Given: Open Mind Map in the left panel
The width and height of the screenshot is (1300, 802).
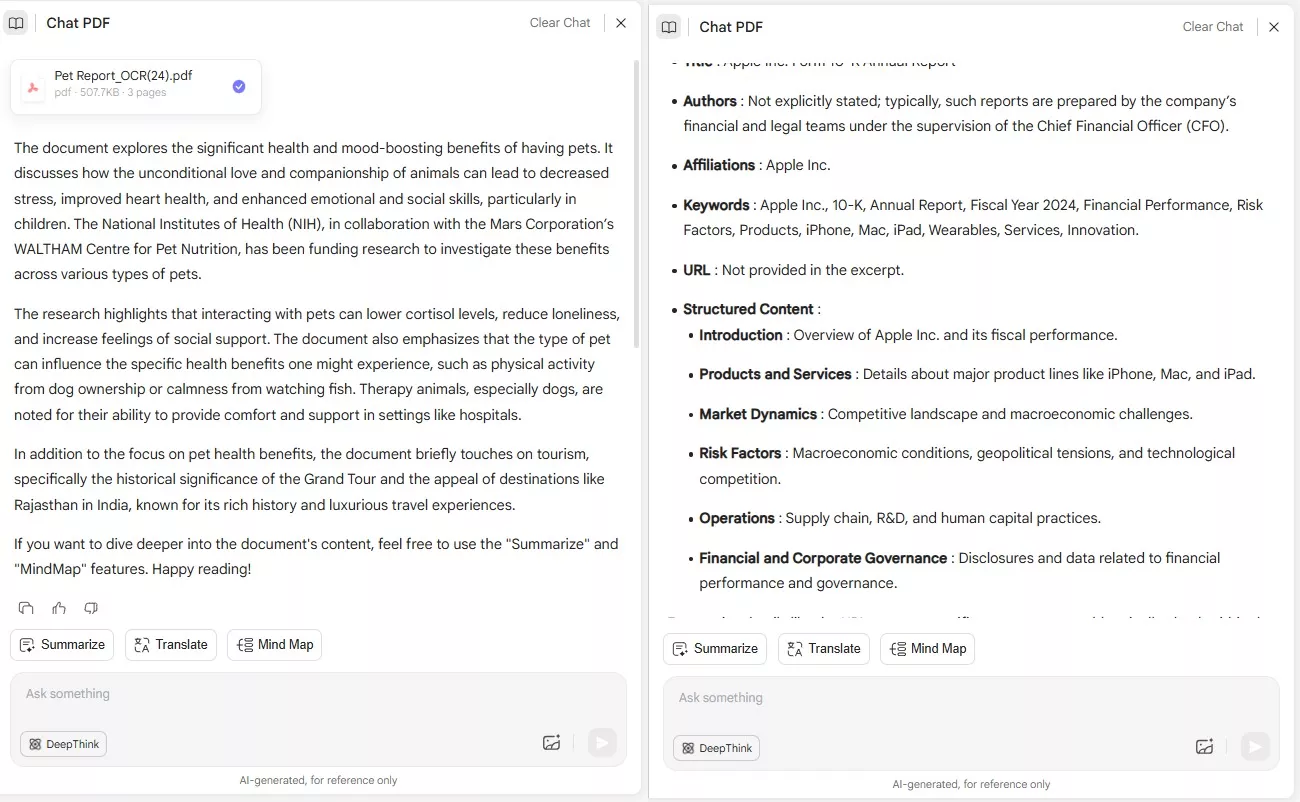Looking at the screenshot, I should [275, 645].
